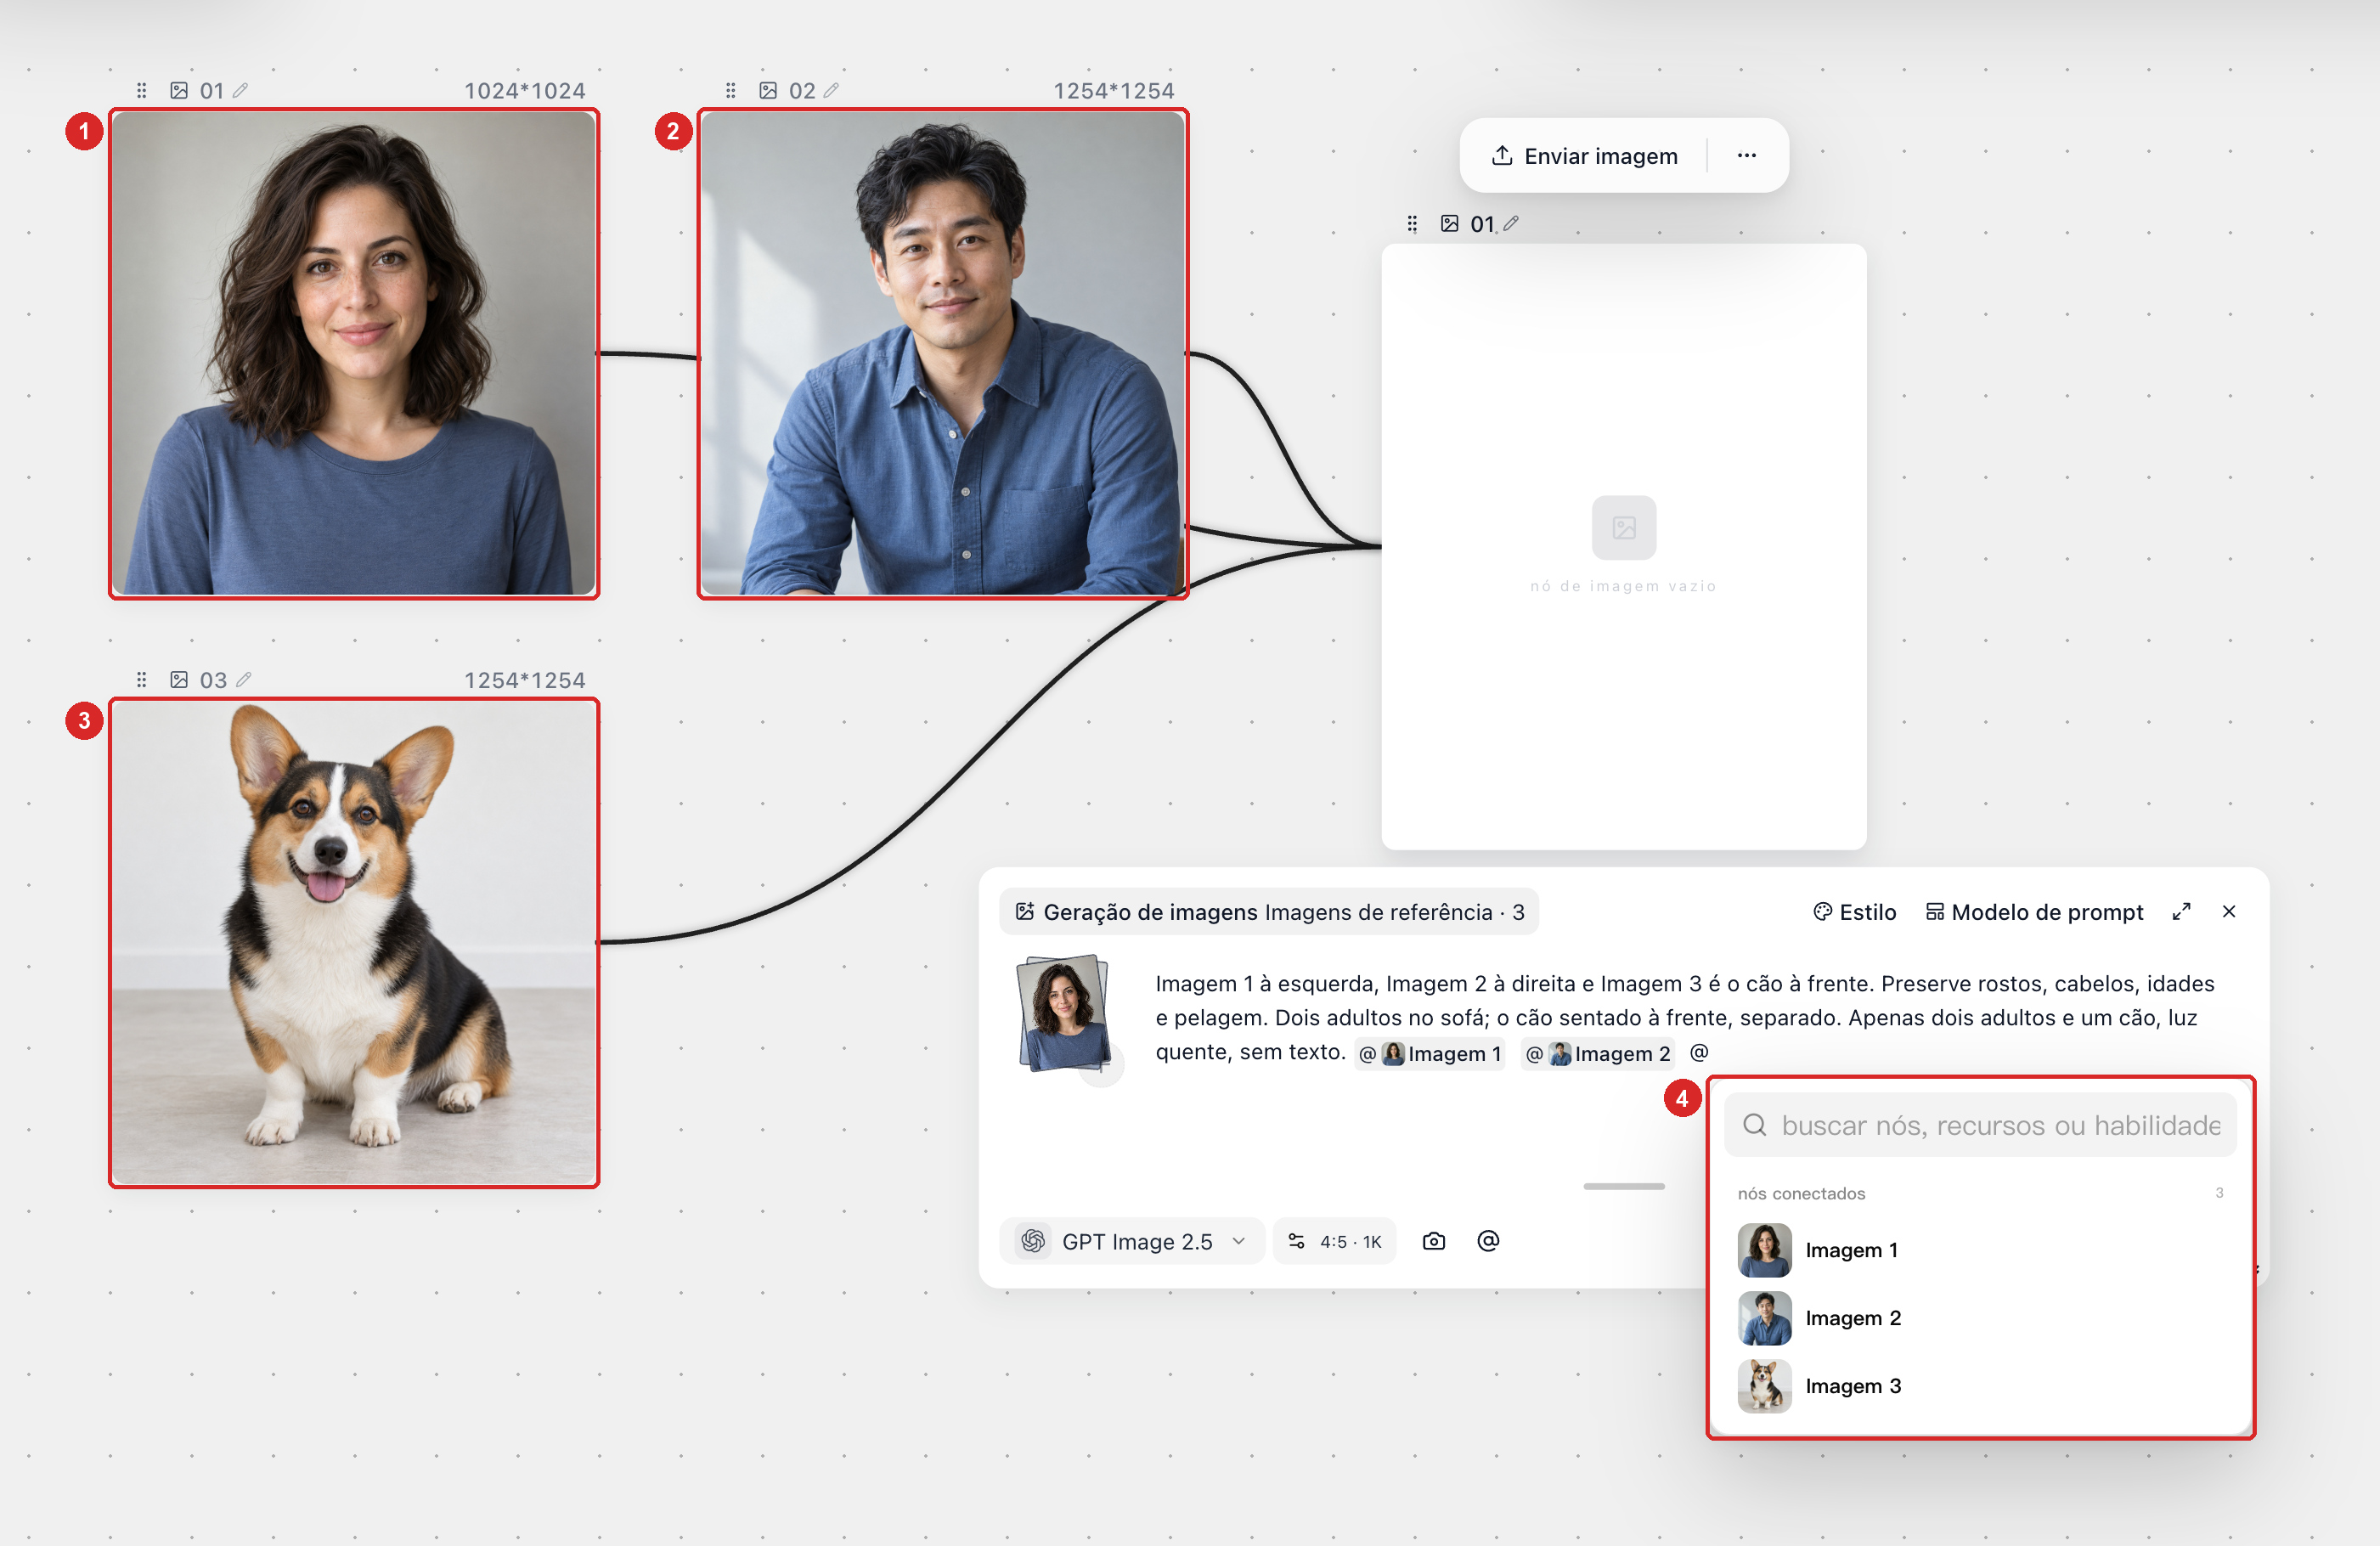Viewport: 2380px width, 1546px height.
Task: Click the empty image node placeholder icon
Action: click(1624, 527)
